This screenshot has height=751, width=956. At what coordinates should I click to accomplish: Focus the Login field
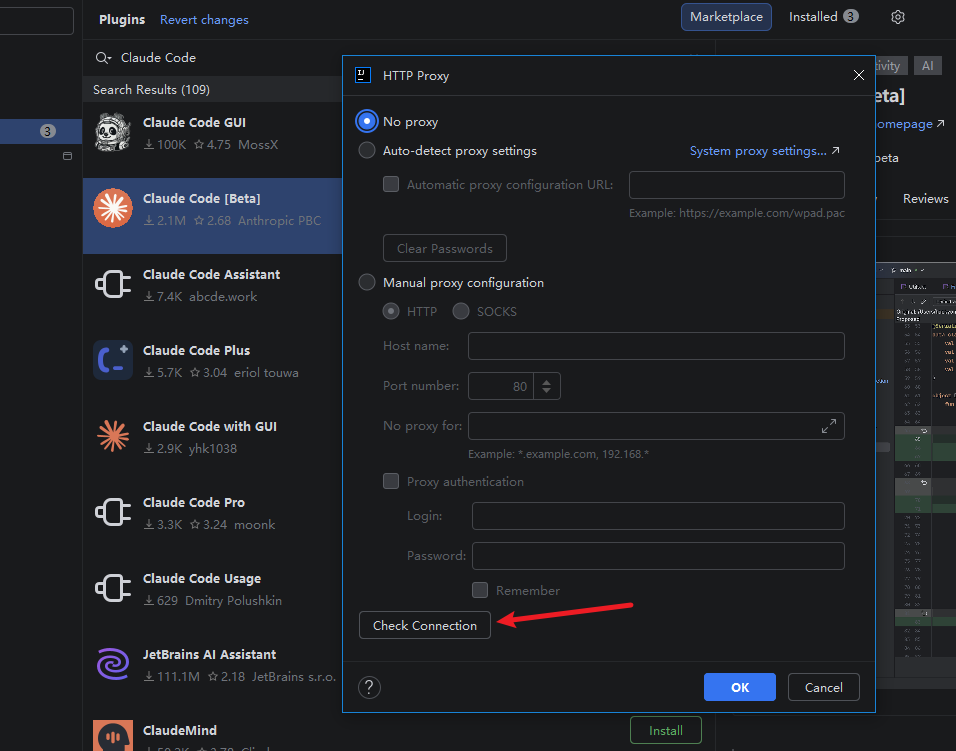coord(658,516)
